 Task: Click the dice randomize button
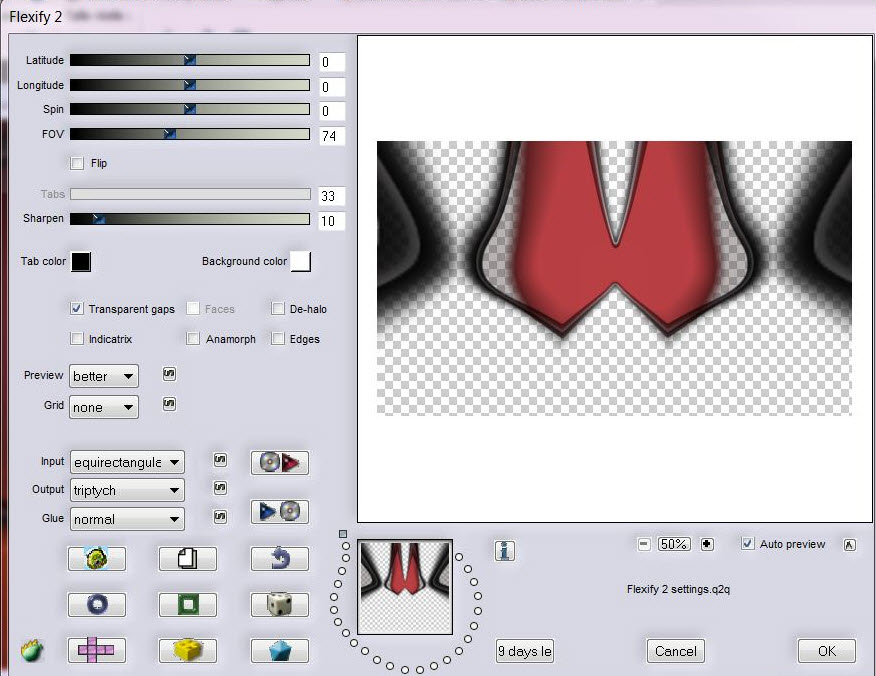click(280, 604)
